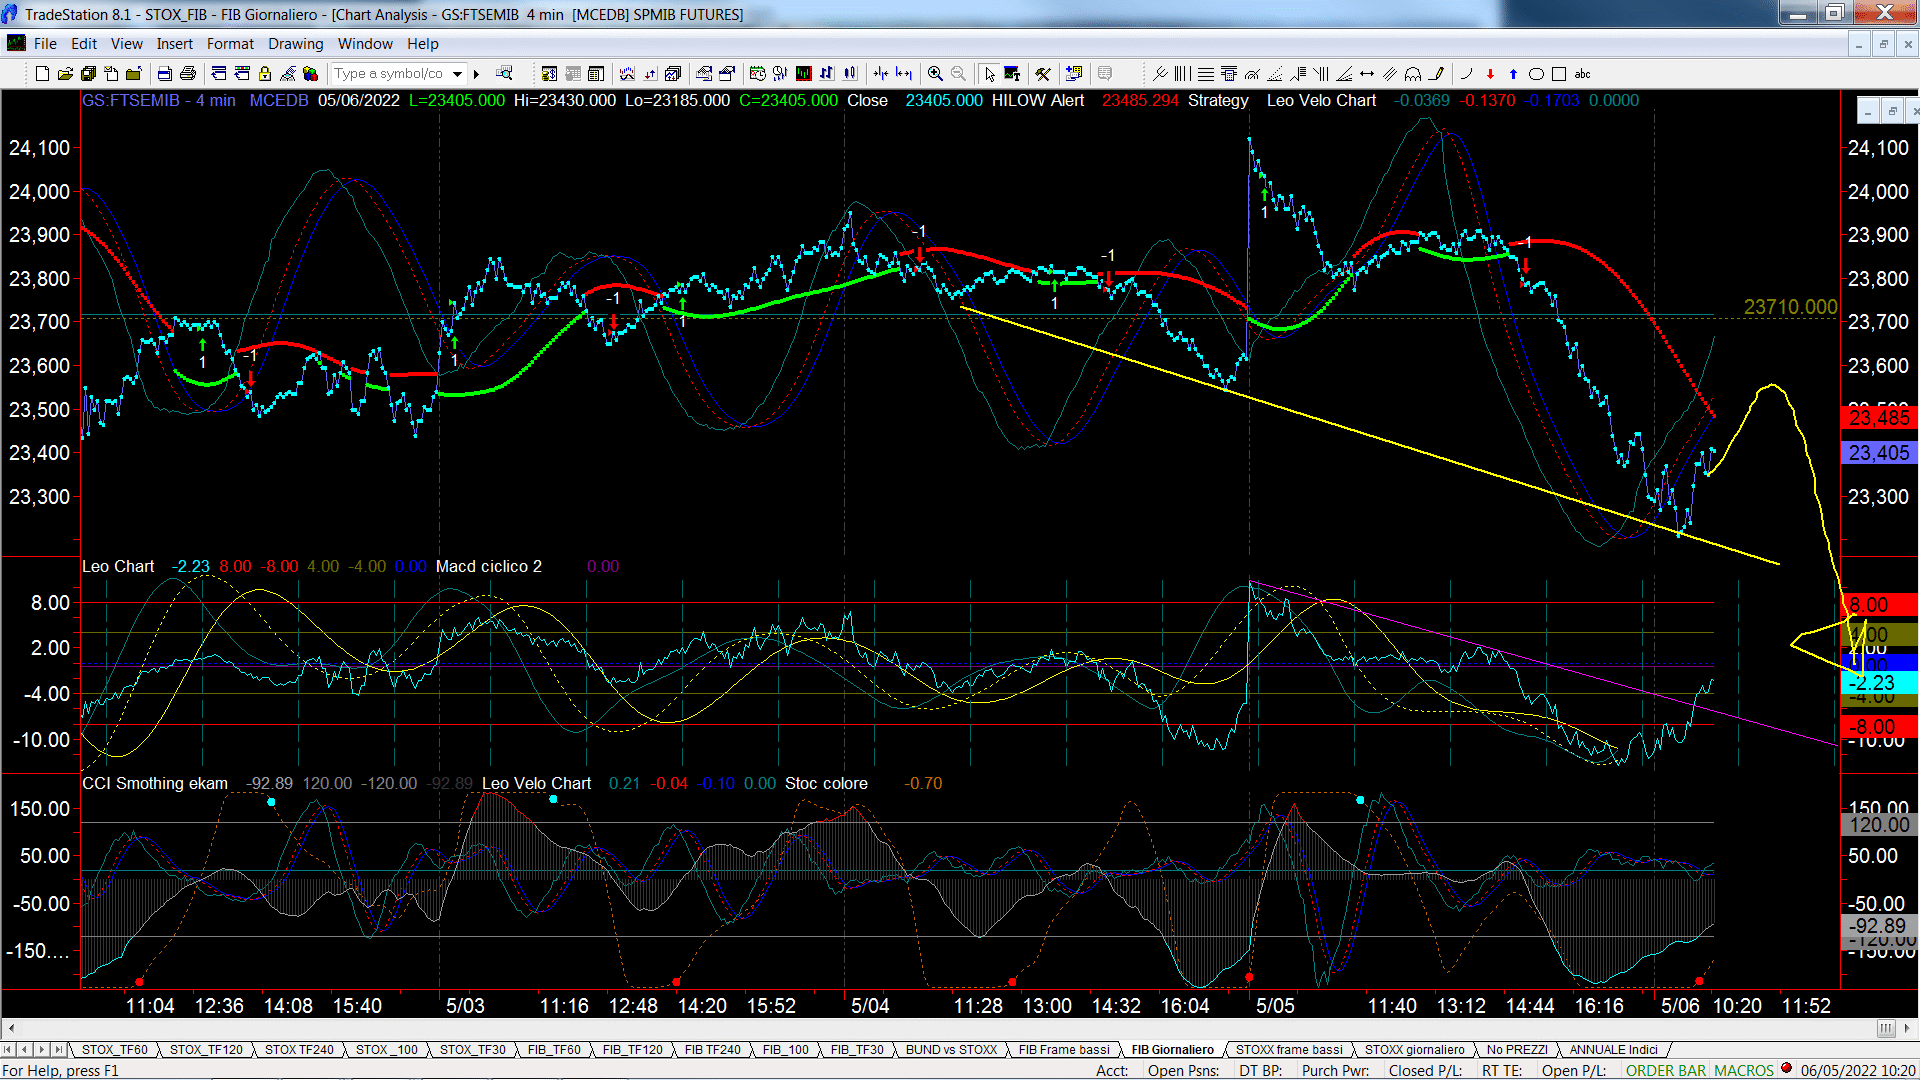
Task: Select the blue up arrow drawing tool
Action: (x=1513, y=73)
